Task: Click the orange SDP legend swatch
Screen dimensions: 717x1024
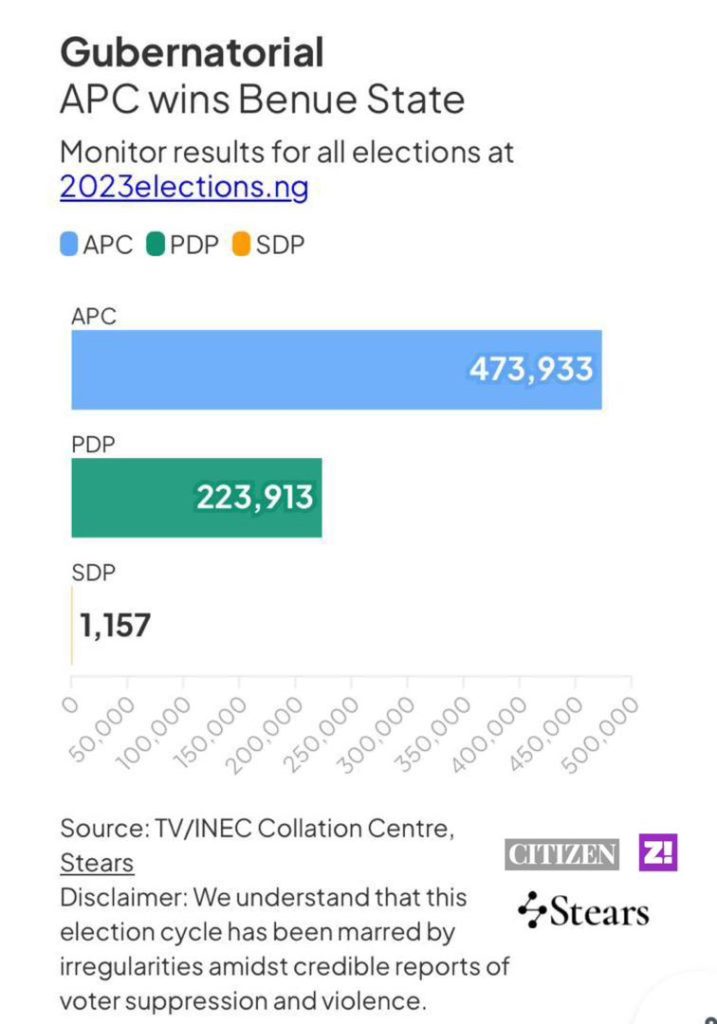Action: (x=241, y=244)
